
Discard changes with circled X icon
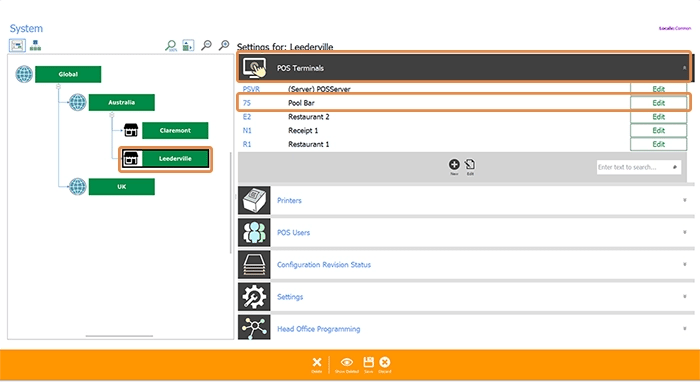coord(384,362)
